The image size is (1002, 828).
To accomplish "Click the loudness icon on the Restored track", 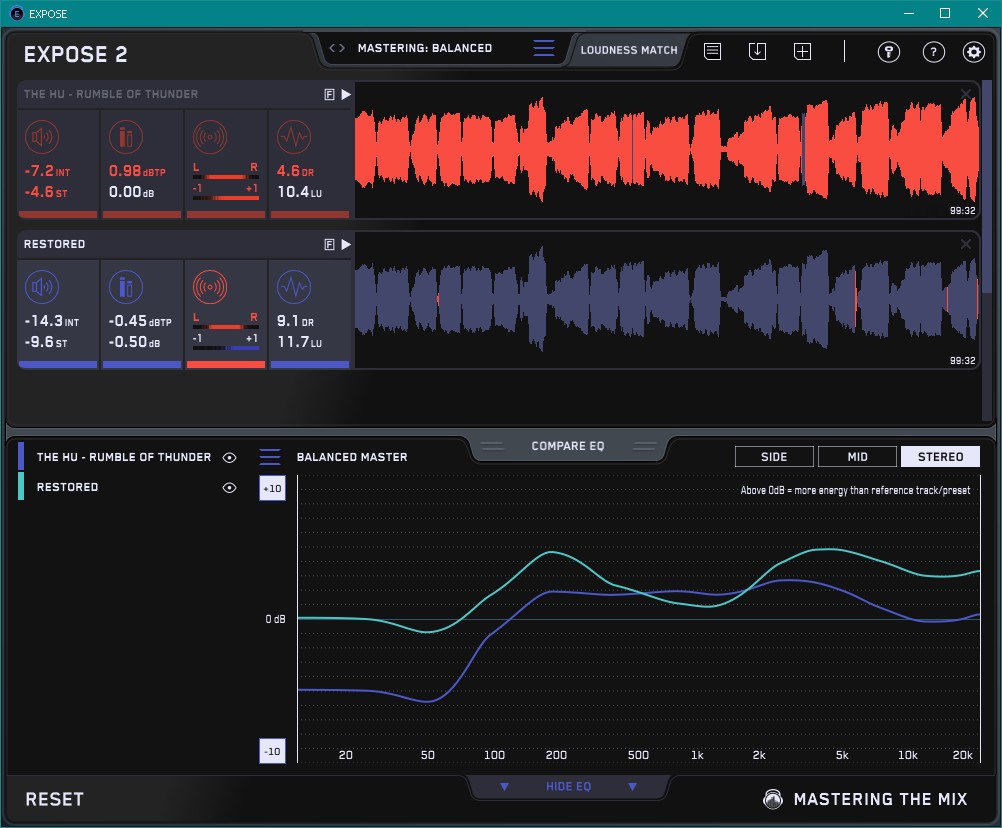I will [x=41, y=288].
